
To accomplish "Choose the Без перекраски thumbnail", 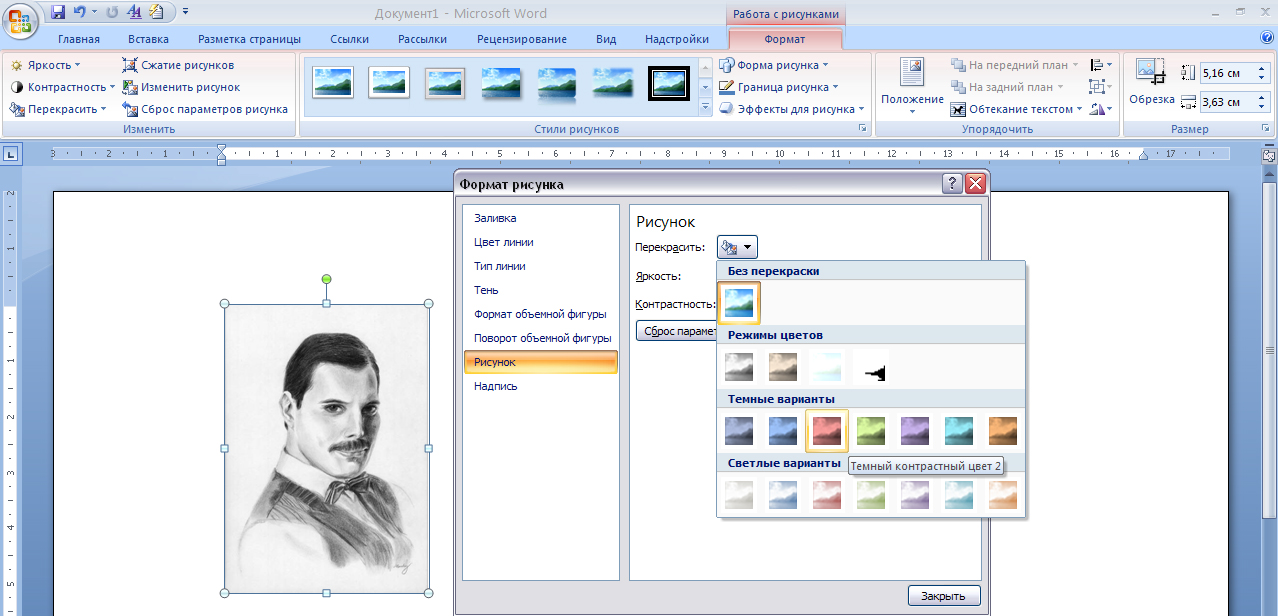I will tap(739, 303).
